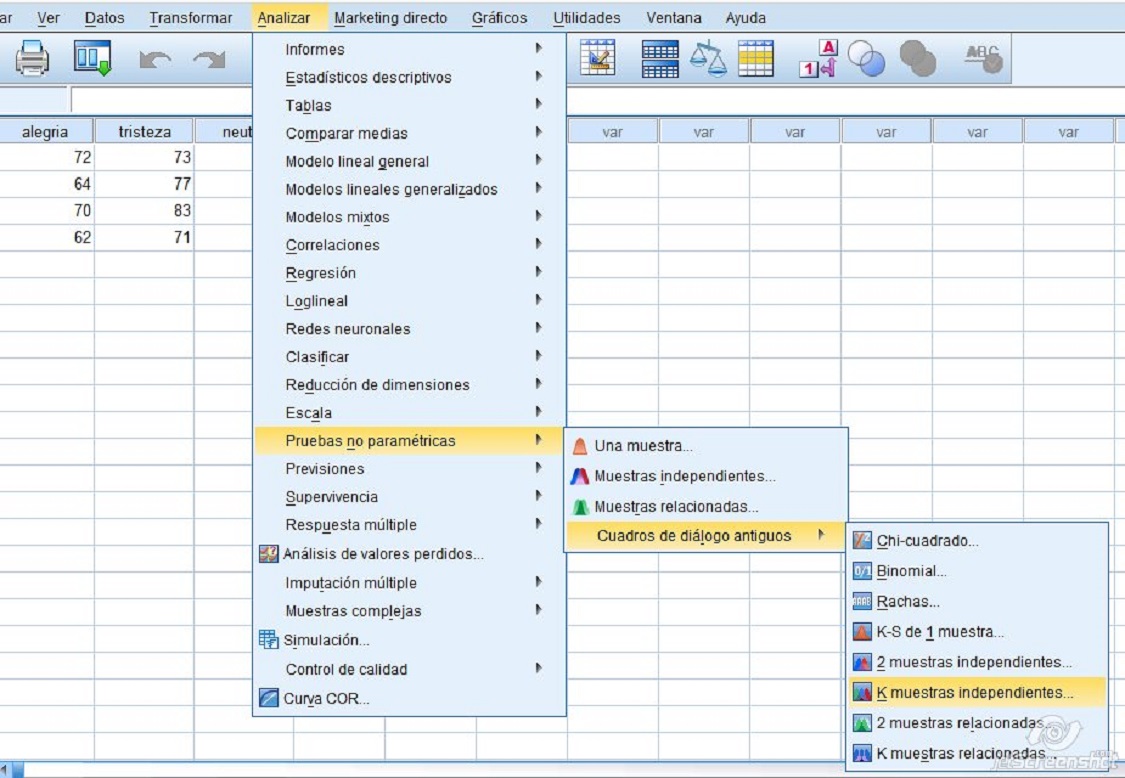Expand the Clasificar submenu
This screenshot has width=1125, height=778.
(409, 357)
